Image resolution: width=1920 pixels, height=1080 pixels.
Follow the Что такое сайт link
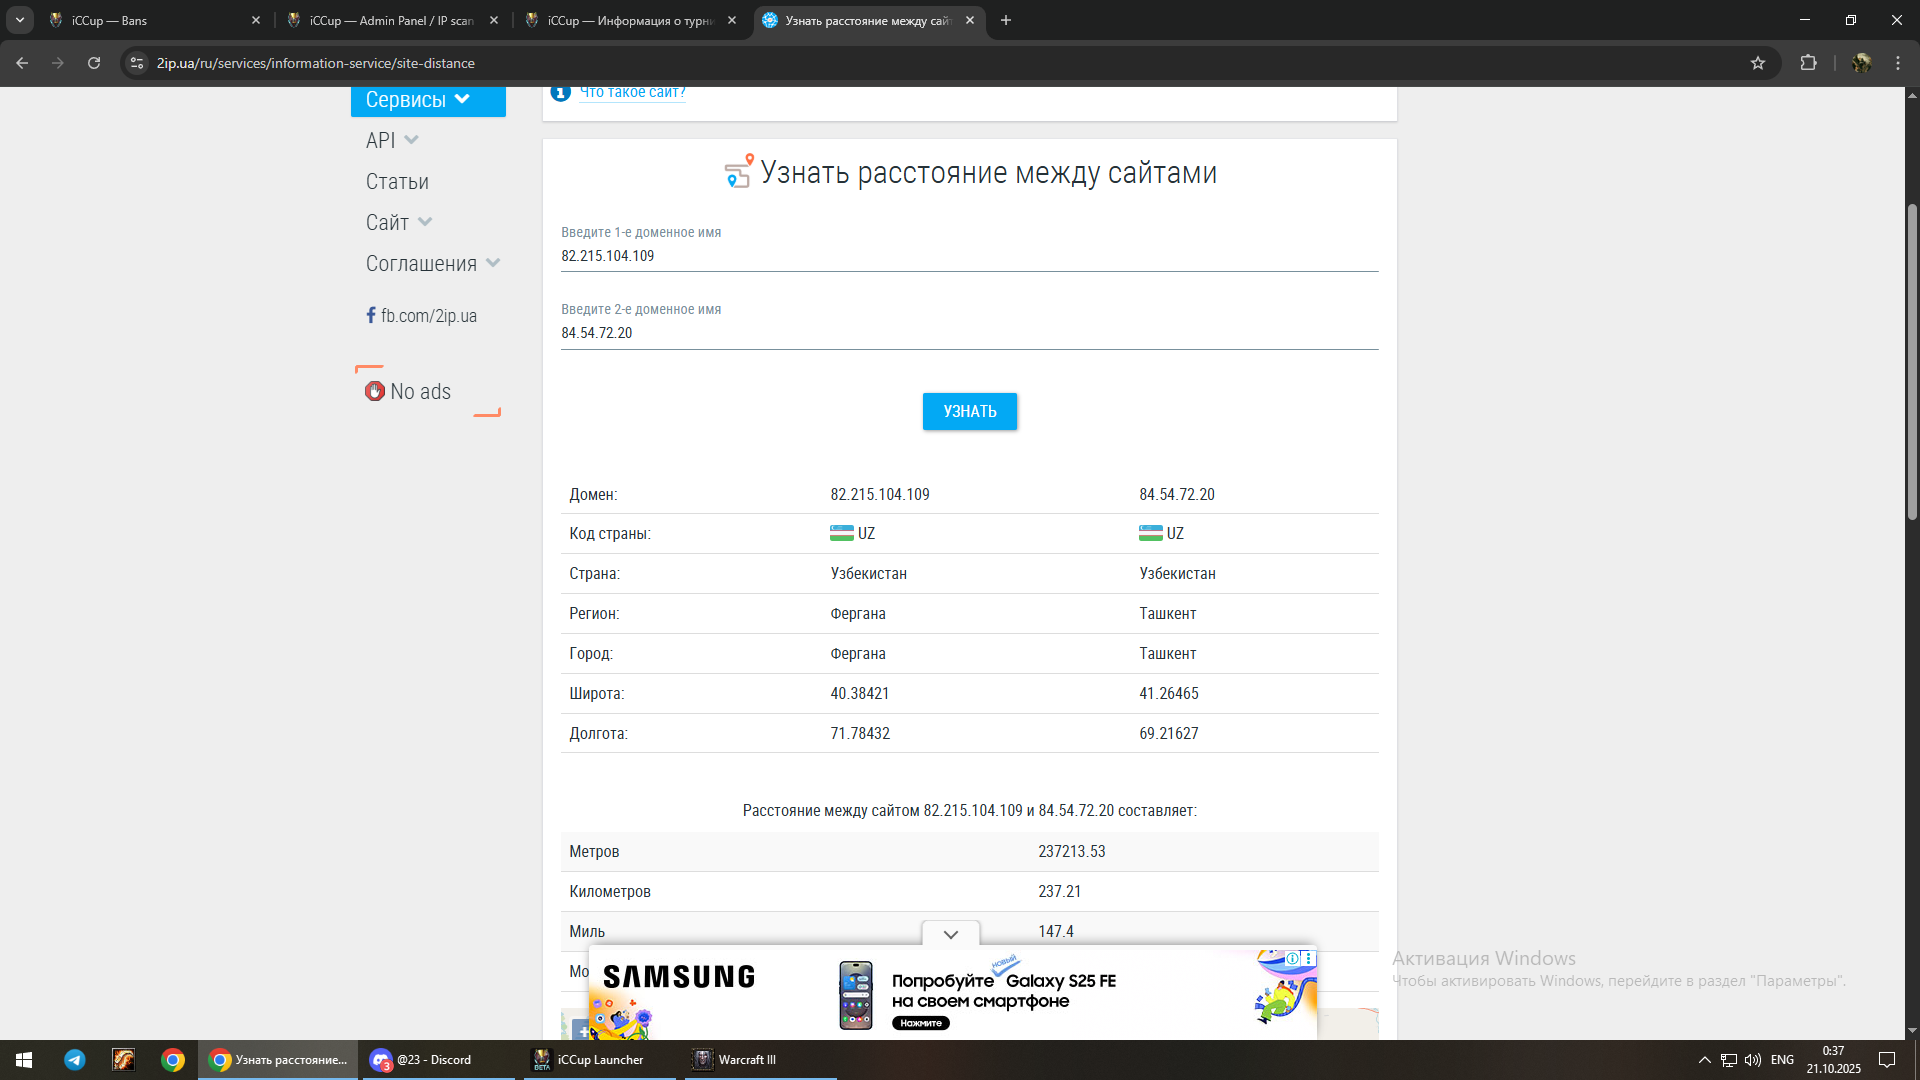tap(632, 92)
